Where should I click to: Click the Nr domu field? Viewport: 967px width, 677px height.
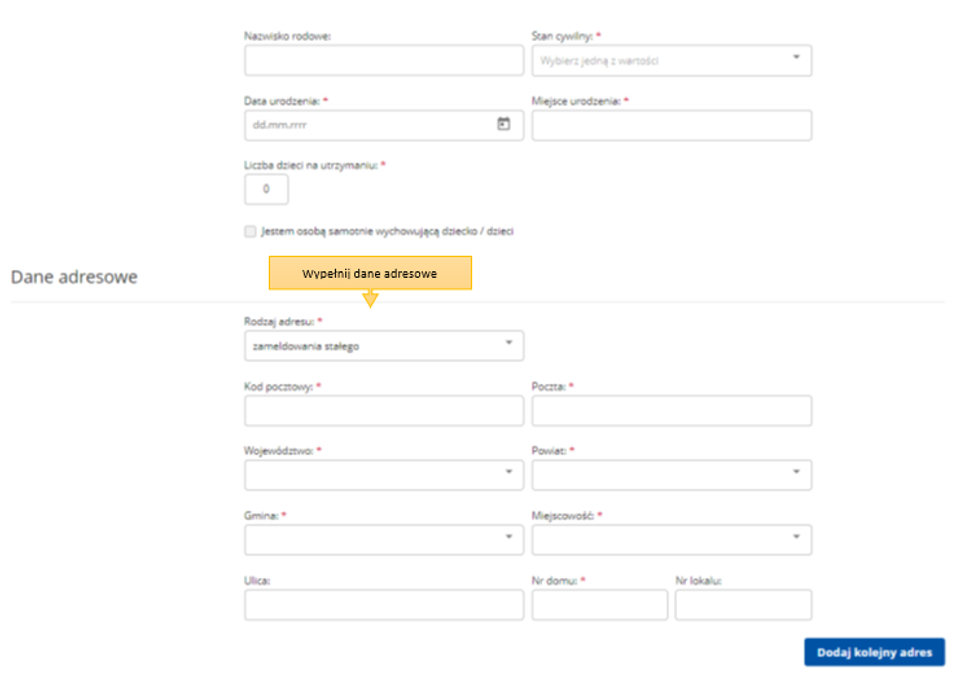[x=599, y=605]
